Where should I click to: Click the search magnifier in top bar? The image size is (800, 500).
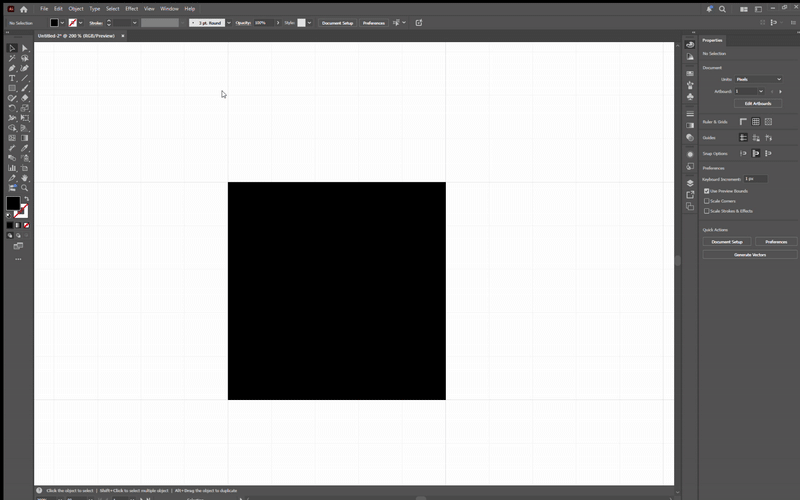(x=722, y=9)
